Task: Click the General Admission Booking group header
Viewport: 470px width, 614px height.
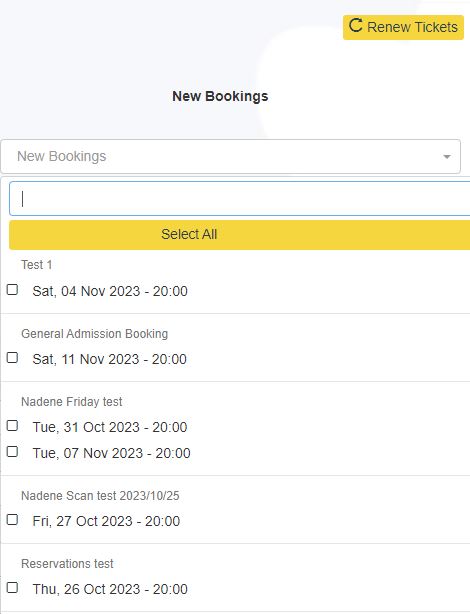Action: 94,334
